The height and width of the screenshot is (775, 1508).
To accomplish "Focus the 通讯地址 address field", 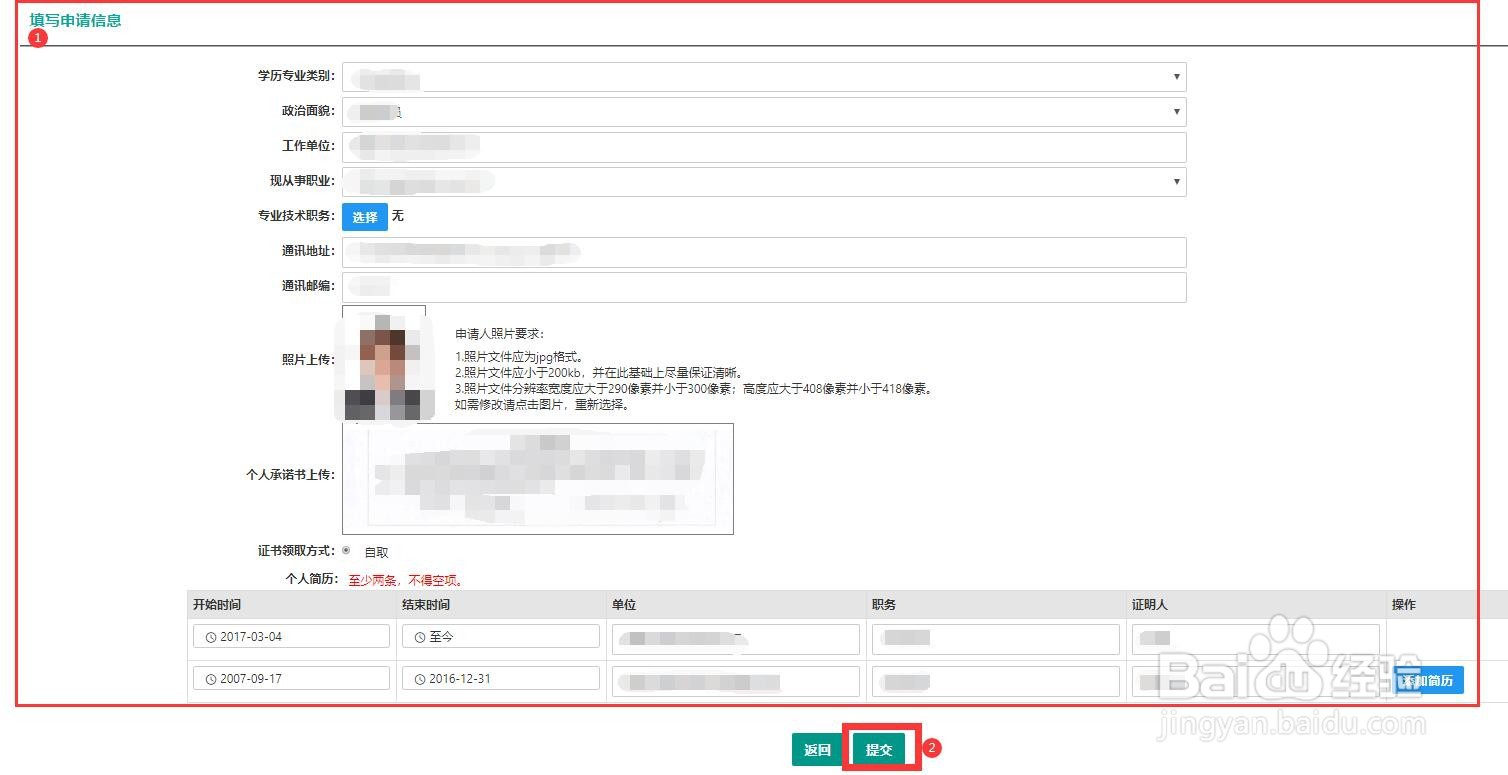I will coord(765,251).
